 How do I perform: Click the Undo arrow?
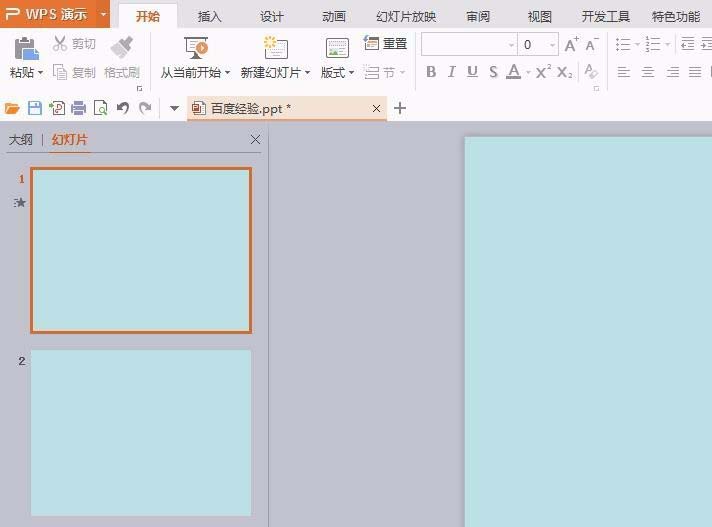tap(123, 108)
